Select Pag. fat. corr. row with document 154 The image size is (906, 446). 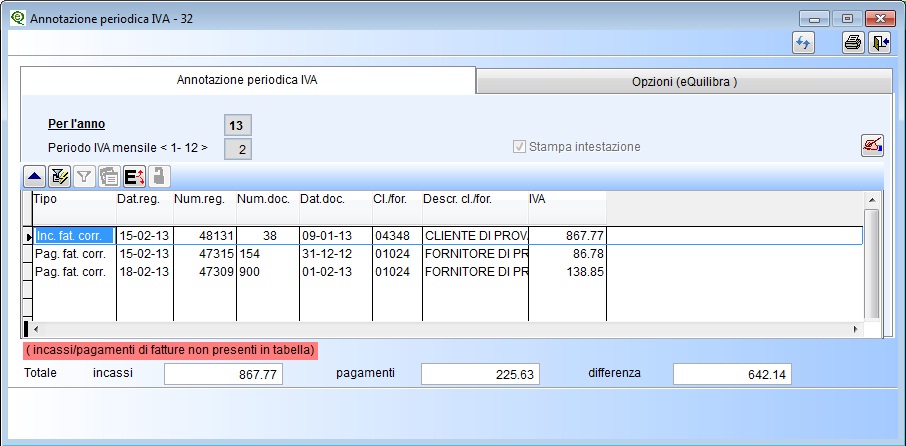74,254
